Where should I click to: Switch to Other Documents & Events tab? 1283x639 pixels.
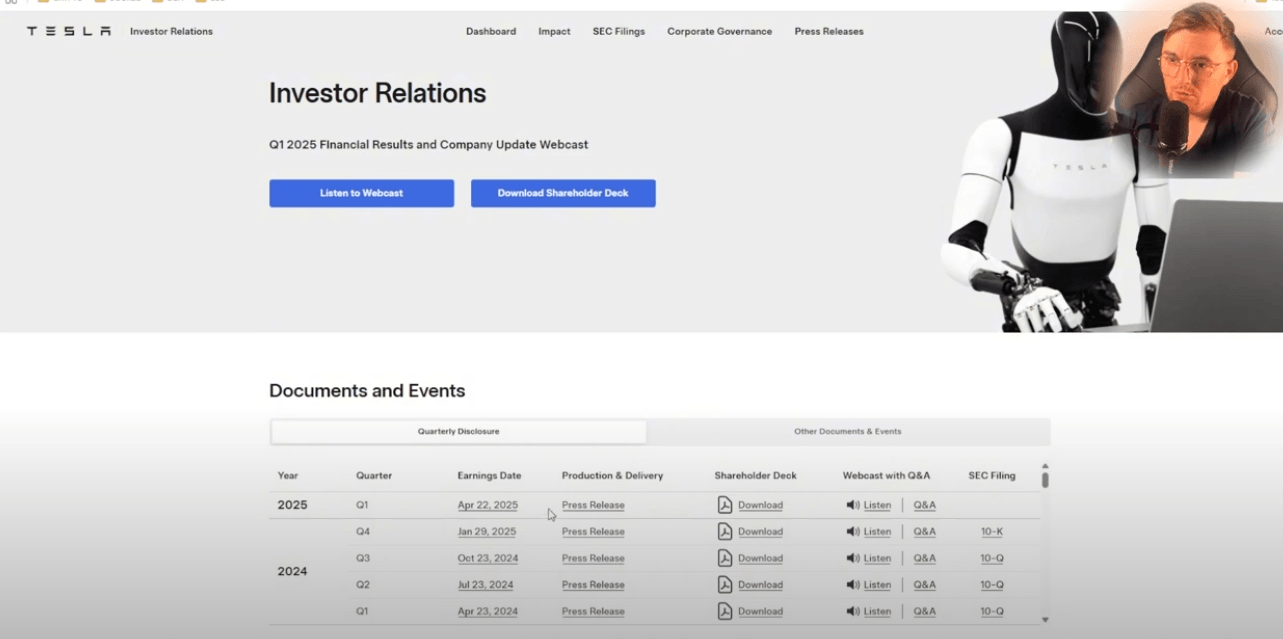coord(848,432)
